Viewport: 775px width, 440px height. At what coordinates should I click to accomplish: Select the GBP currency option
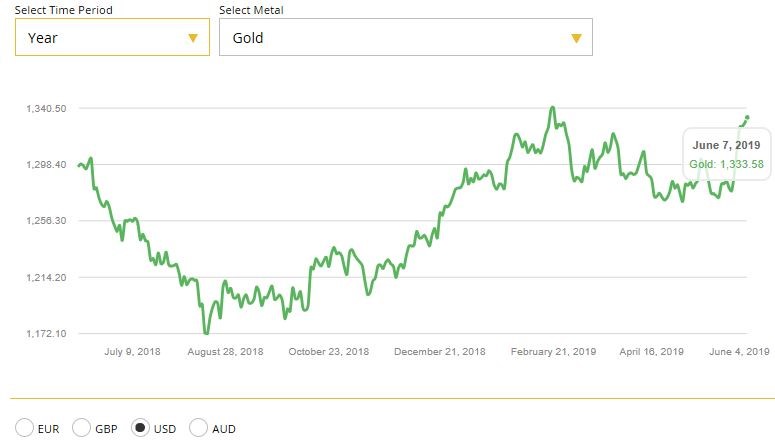pyautogui.click(x=82, y=428)
